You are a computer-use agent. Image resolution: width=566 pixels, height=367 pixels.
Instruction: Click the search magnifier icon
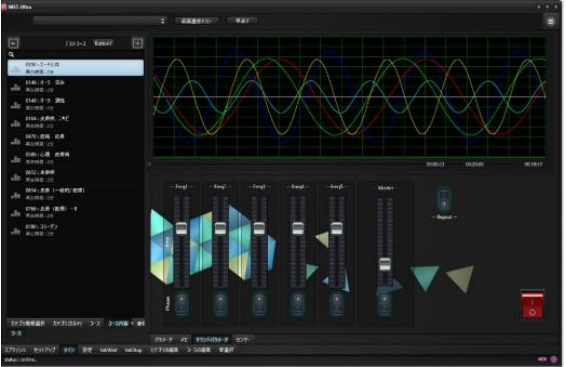(x=11, y=54)
